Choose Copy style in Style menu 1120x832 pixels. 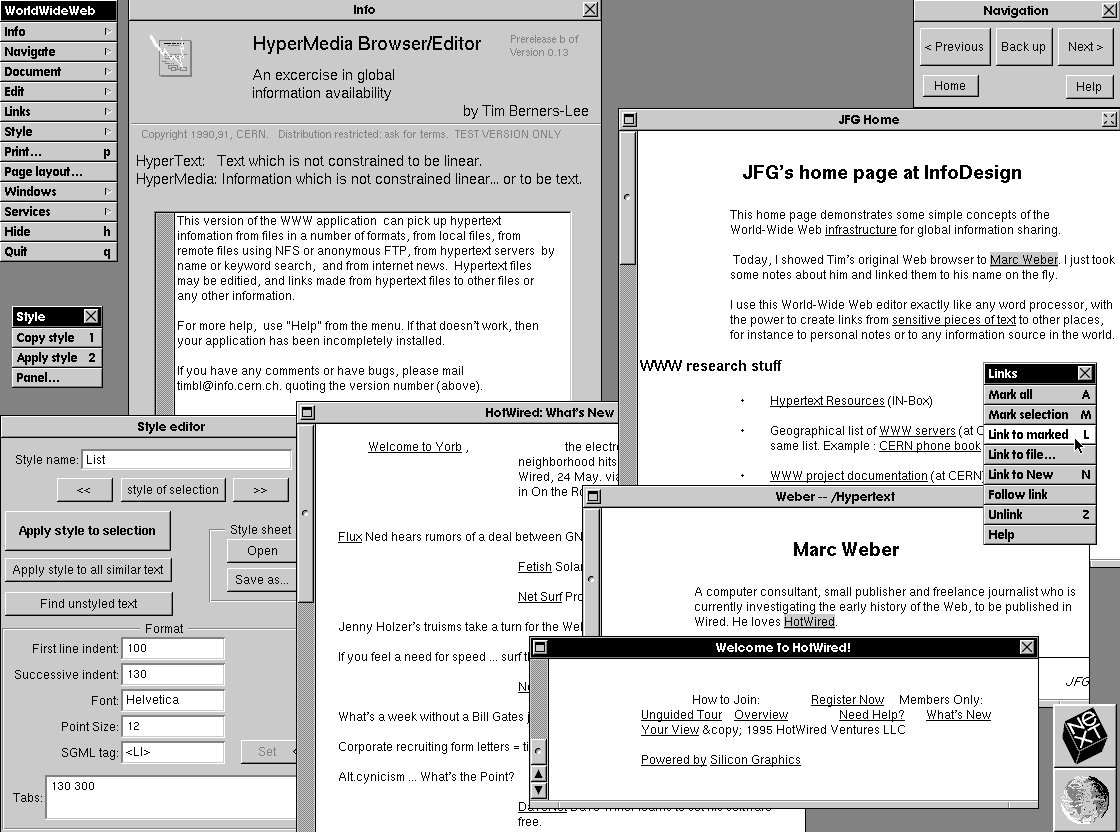coord(56,337)
